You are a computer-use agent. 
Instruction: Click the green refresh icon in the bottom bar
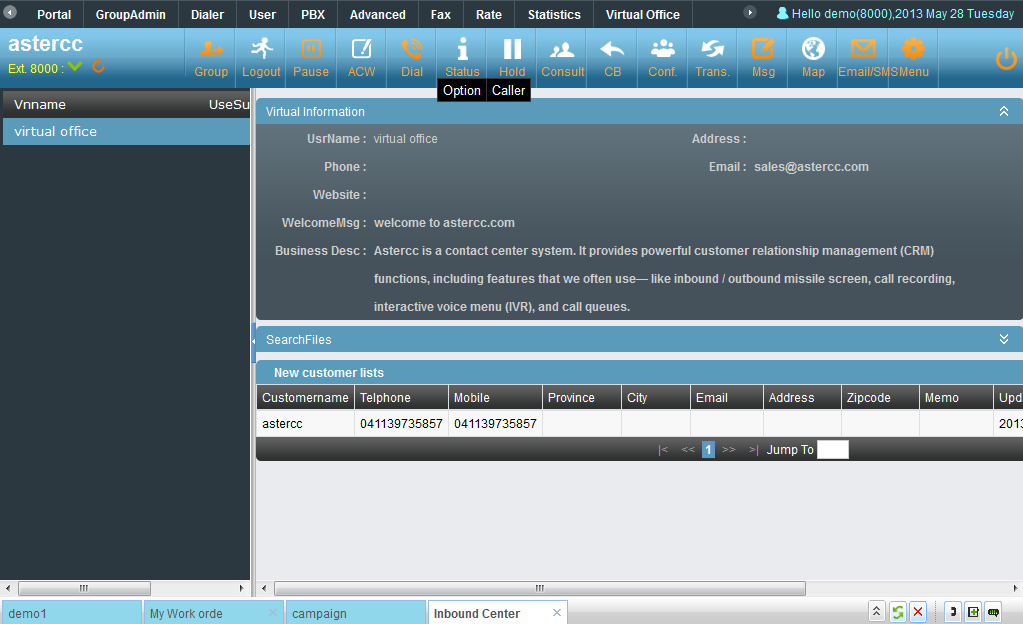tap(898, 612)
